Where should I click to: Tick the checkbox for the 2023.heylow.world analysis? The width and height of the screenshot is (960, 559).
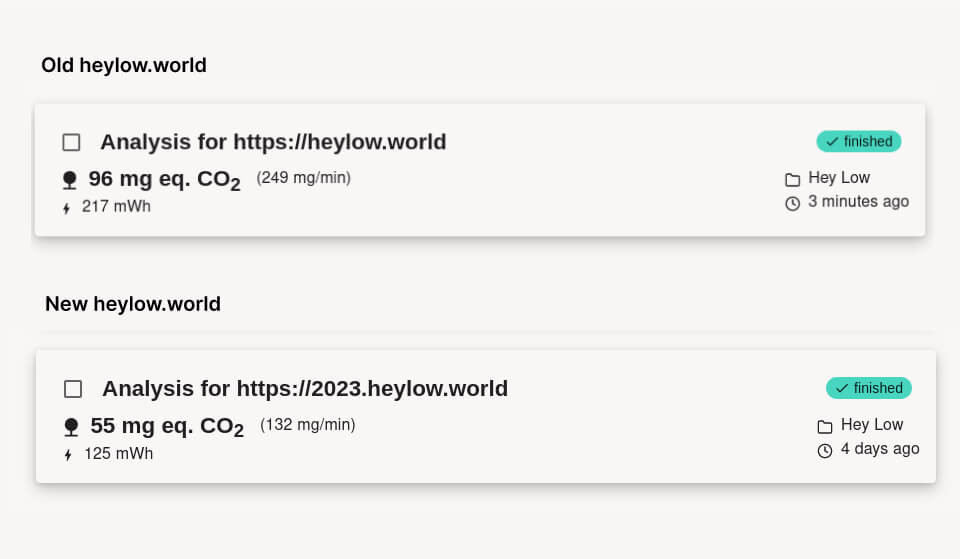tap(73, 389)
